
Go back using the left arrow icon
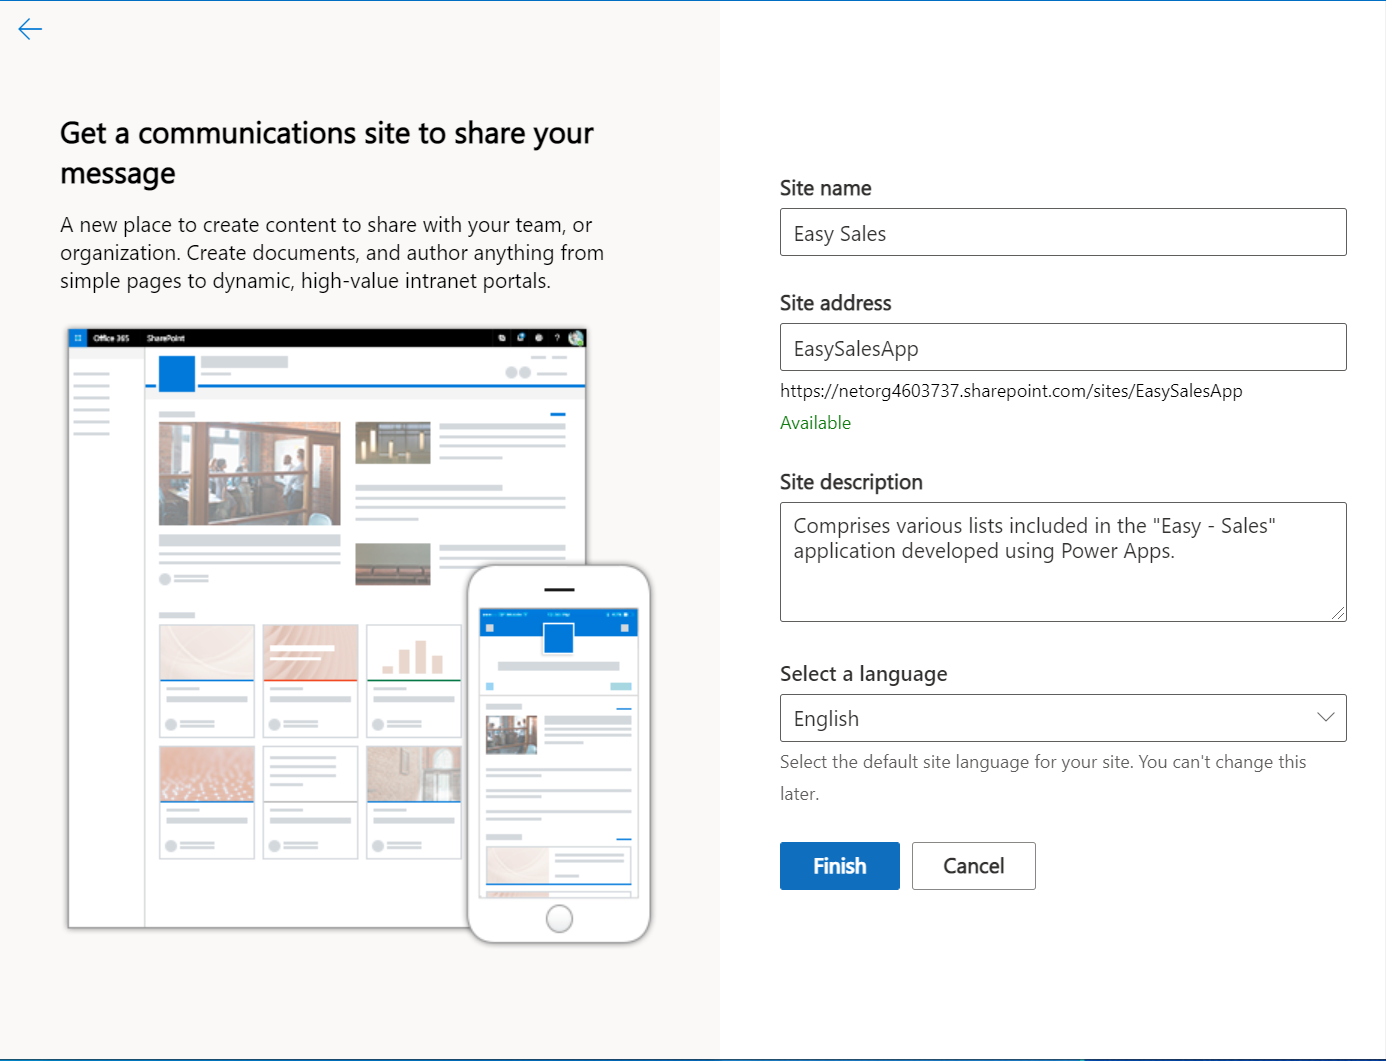click(30, 29)
